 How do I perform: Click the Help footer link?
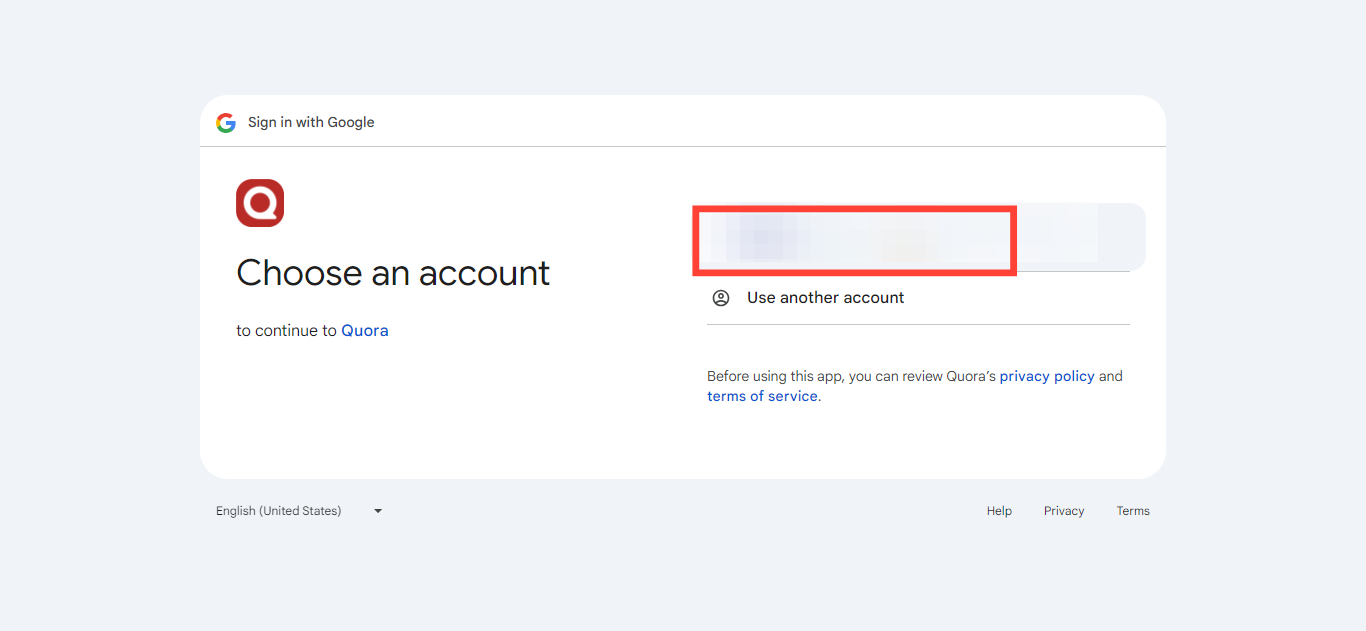coord(999,511)
